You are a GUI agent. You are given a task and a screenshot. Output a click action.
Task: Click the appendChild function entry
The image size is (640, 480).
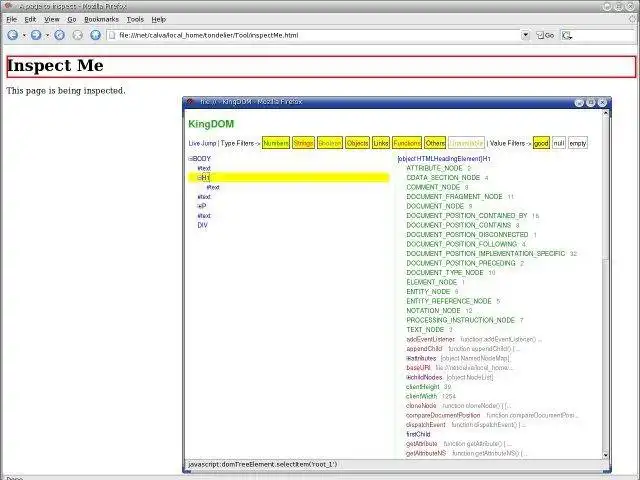(424, 349)
